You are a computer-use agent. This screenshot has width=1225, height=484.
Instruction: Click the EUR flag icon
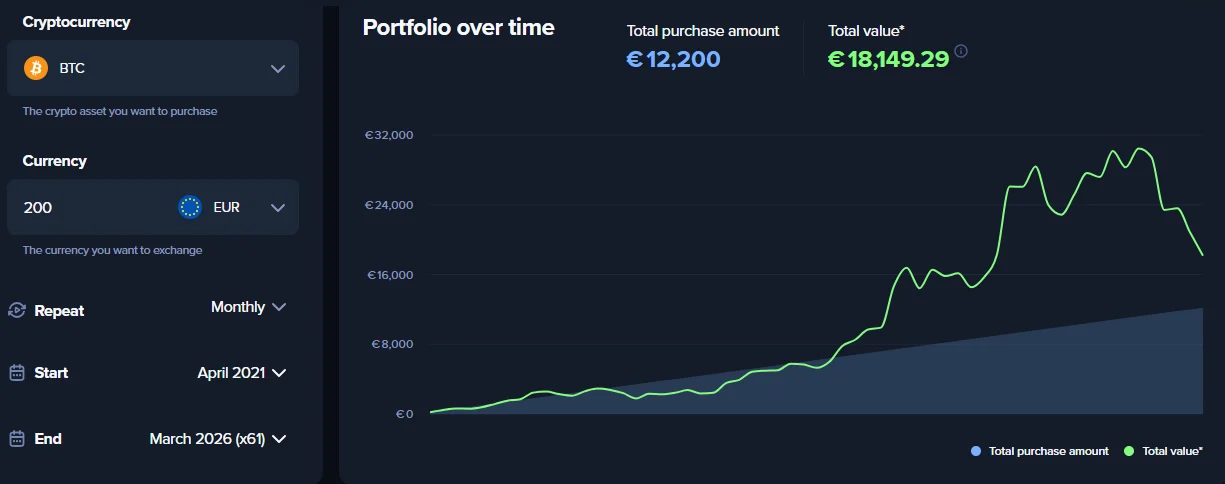tap(190, 207)
